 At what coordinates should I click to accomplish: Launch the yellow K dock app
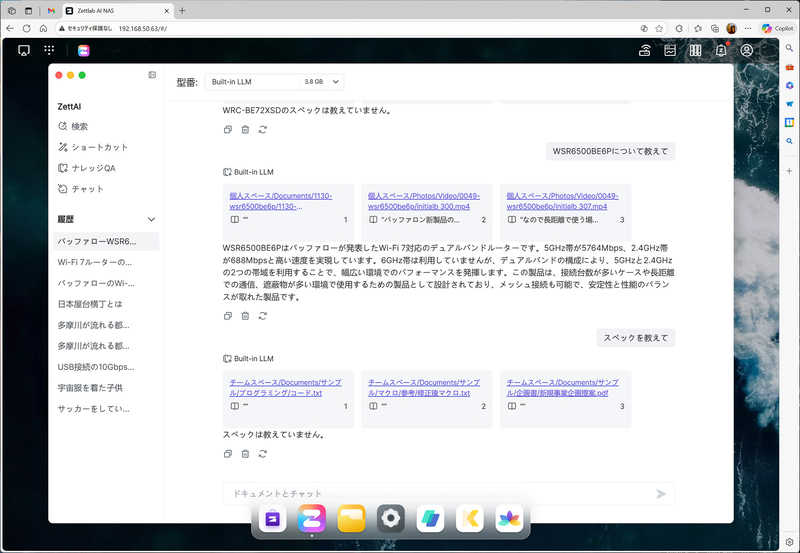click(x=470, y=518)
